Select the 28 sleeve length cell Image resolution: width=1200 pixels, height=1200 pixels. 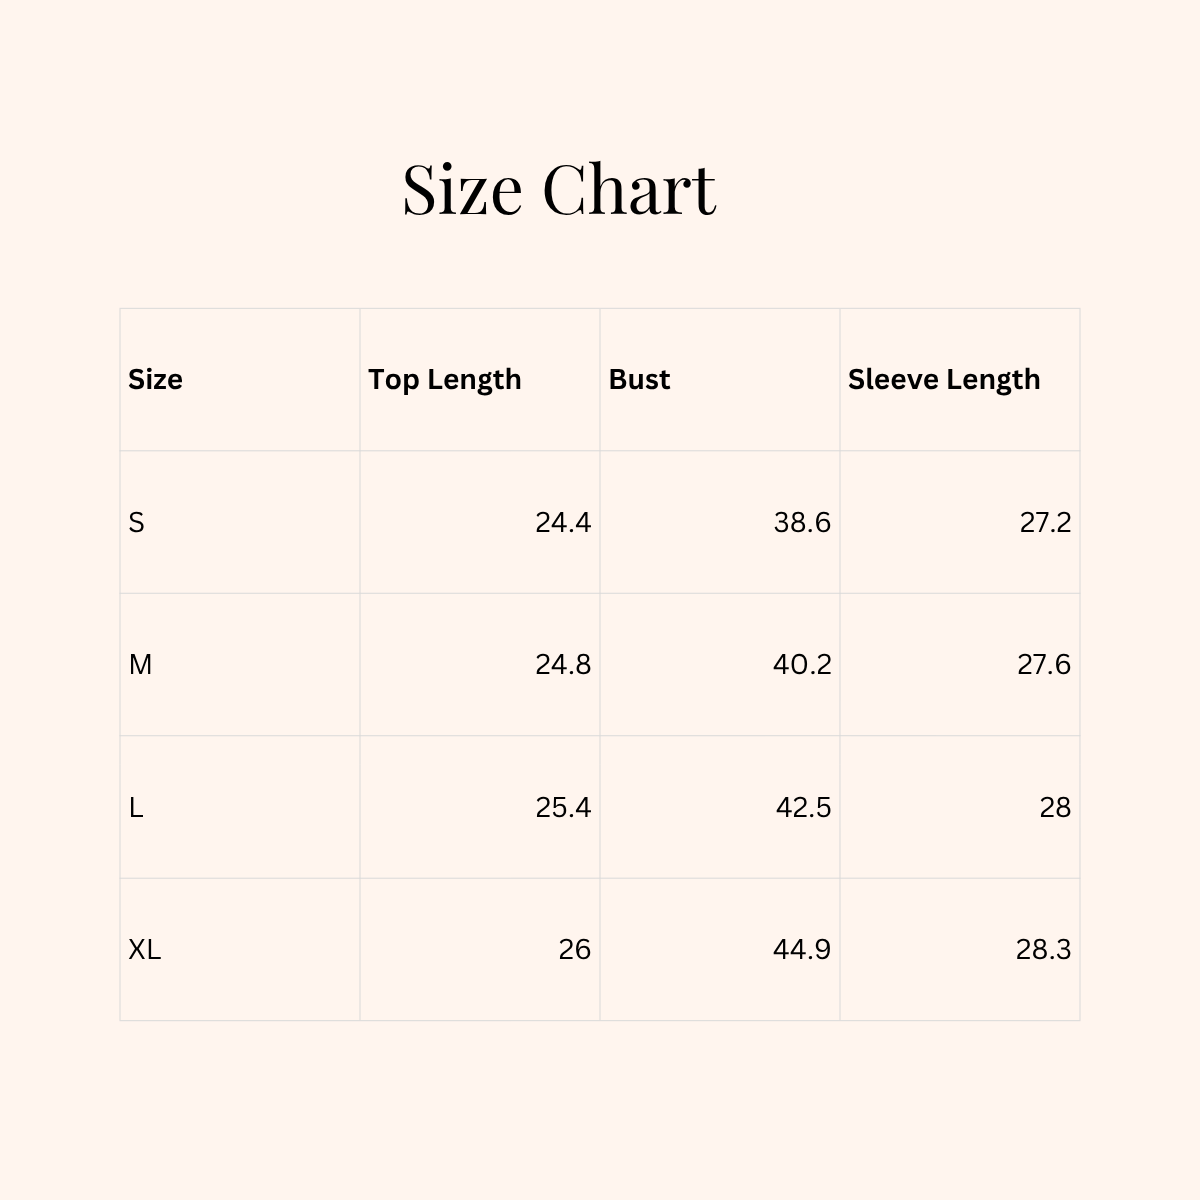pyautogui.click(x=1055, y=807)
